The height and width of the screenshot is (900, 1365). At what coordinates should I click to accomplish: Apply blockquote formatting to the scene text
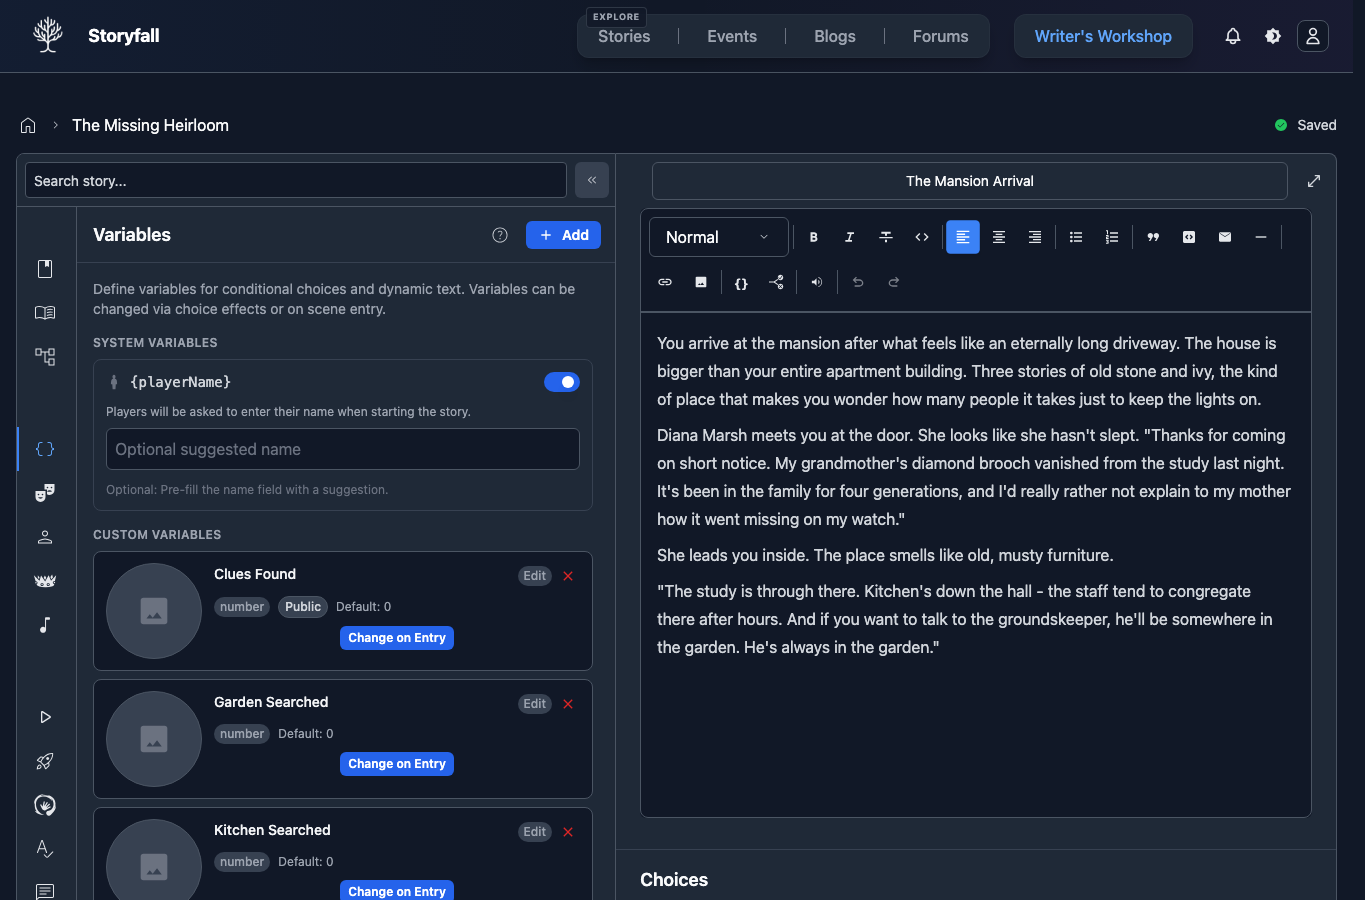click(1152, 237)
